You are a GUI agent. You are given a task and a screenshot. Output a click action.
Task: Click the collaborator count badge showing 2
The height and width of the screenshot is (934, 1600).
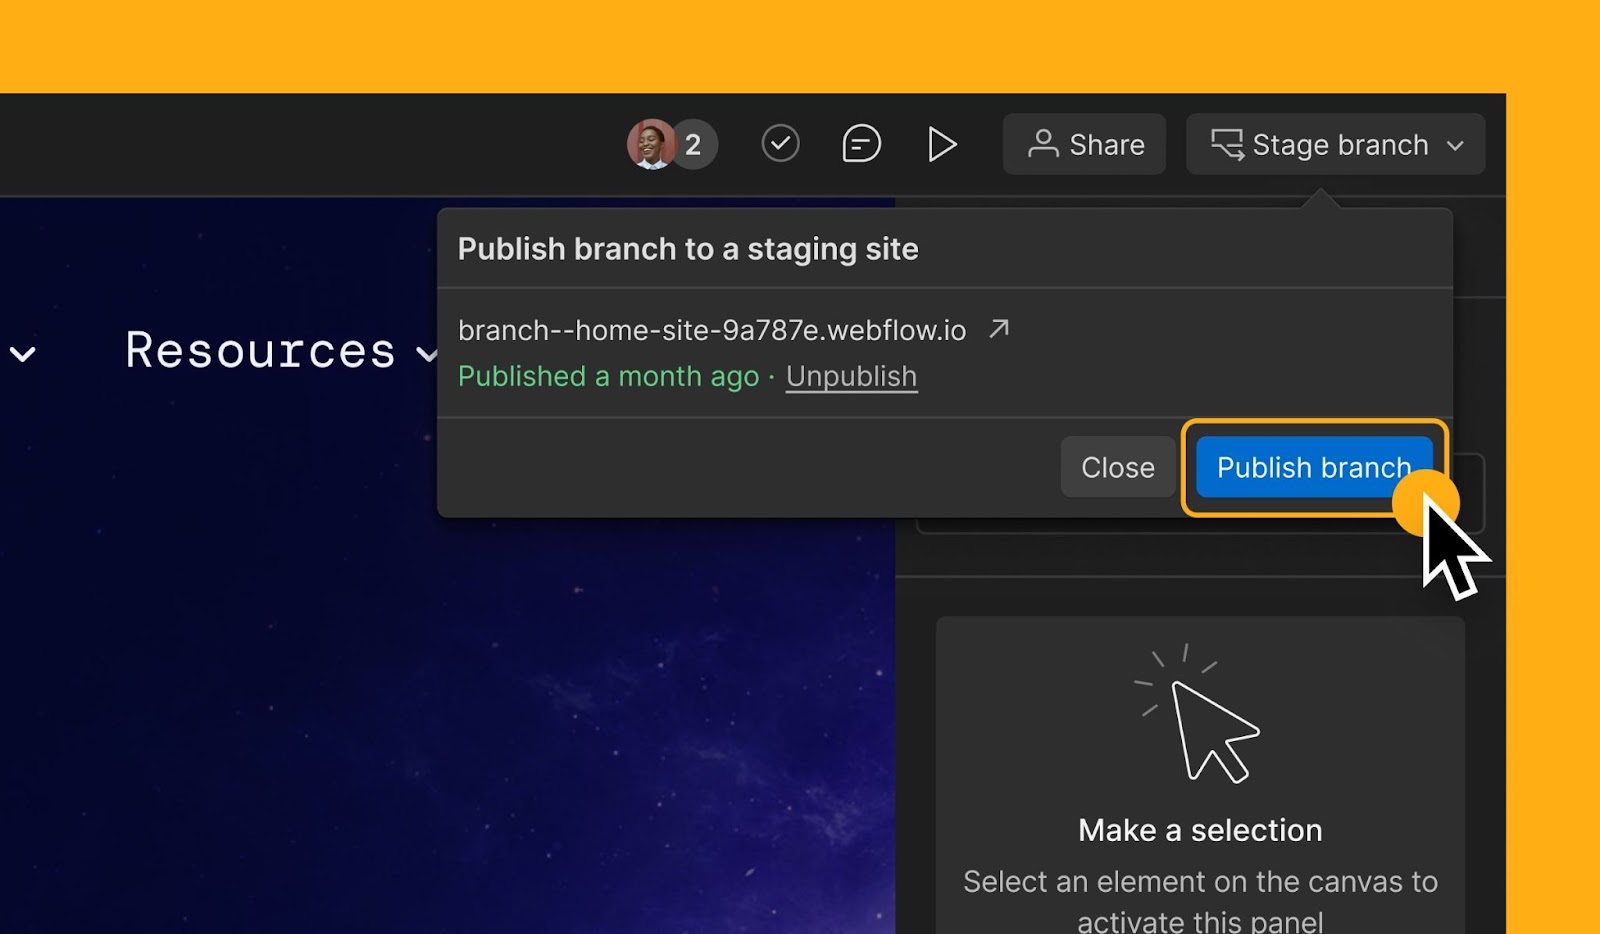pyautogui.click(x=694, y=145)
